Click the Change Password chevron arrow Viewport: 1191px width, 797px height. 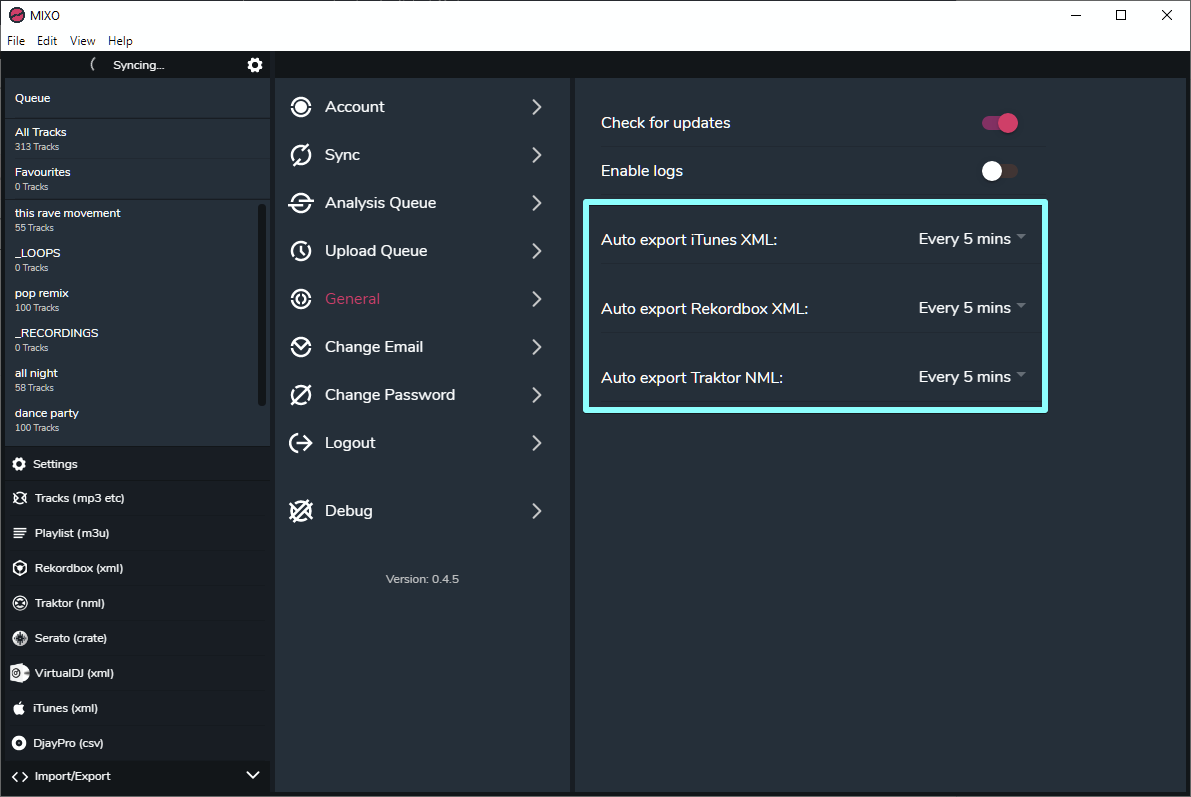537,395
